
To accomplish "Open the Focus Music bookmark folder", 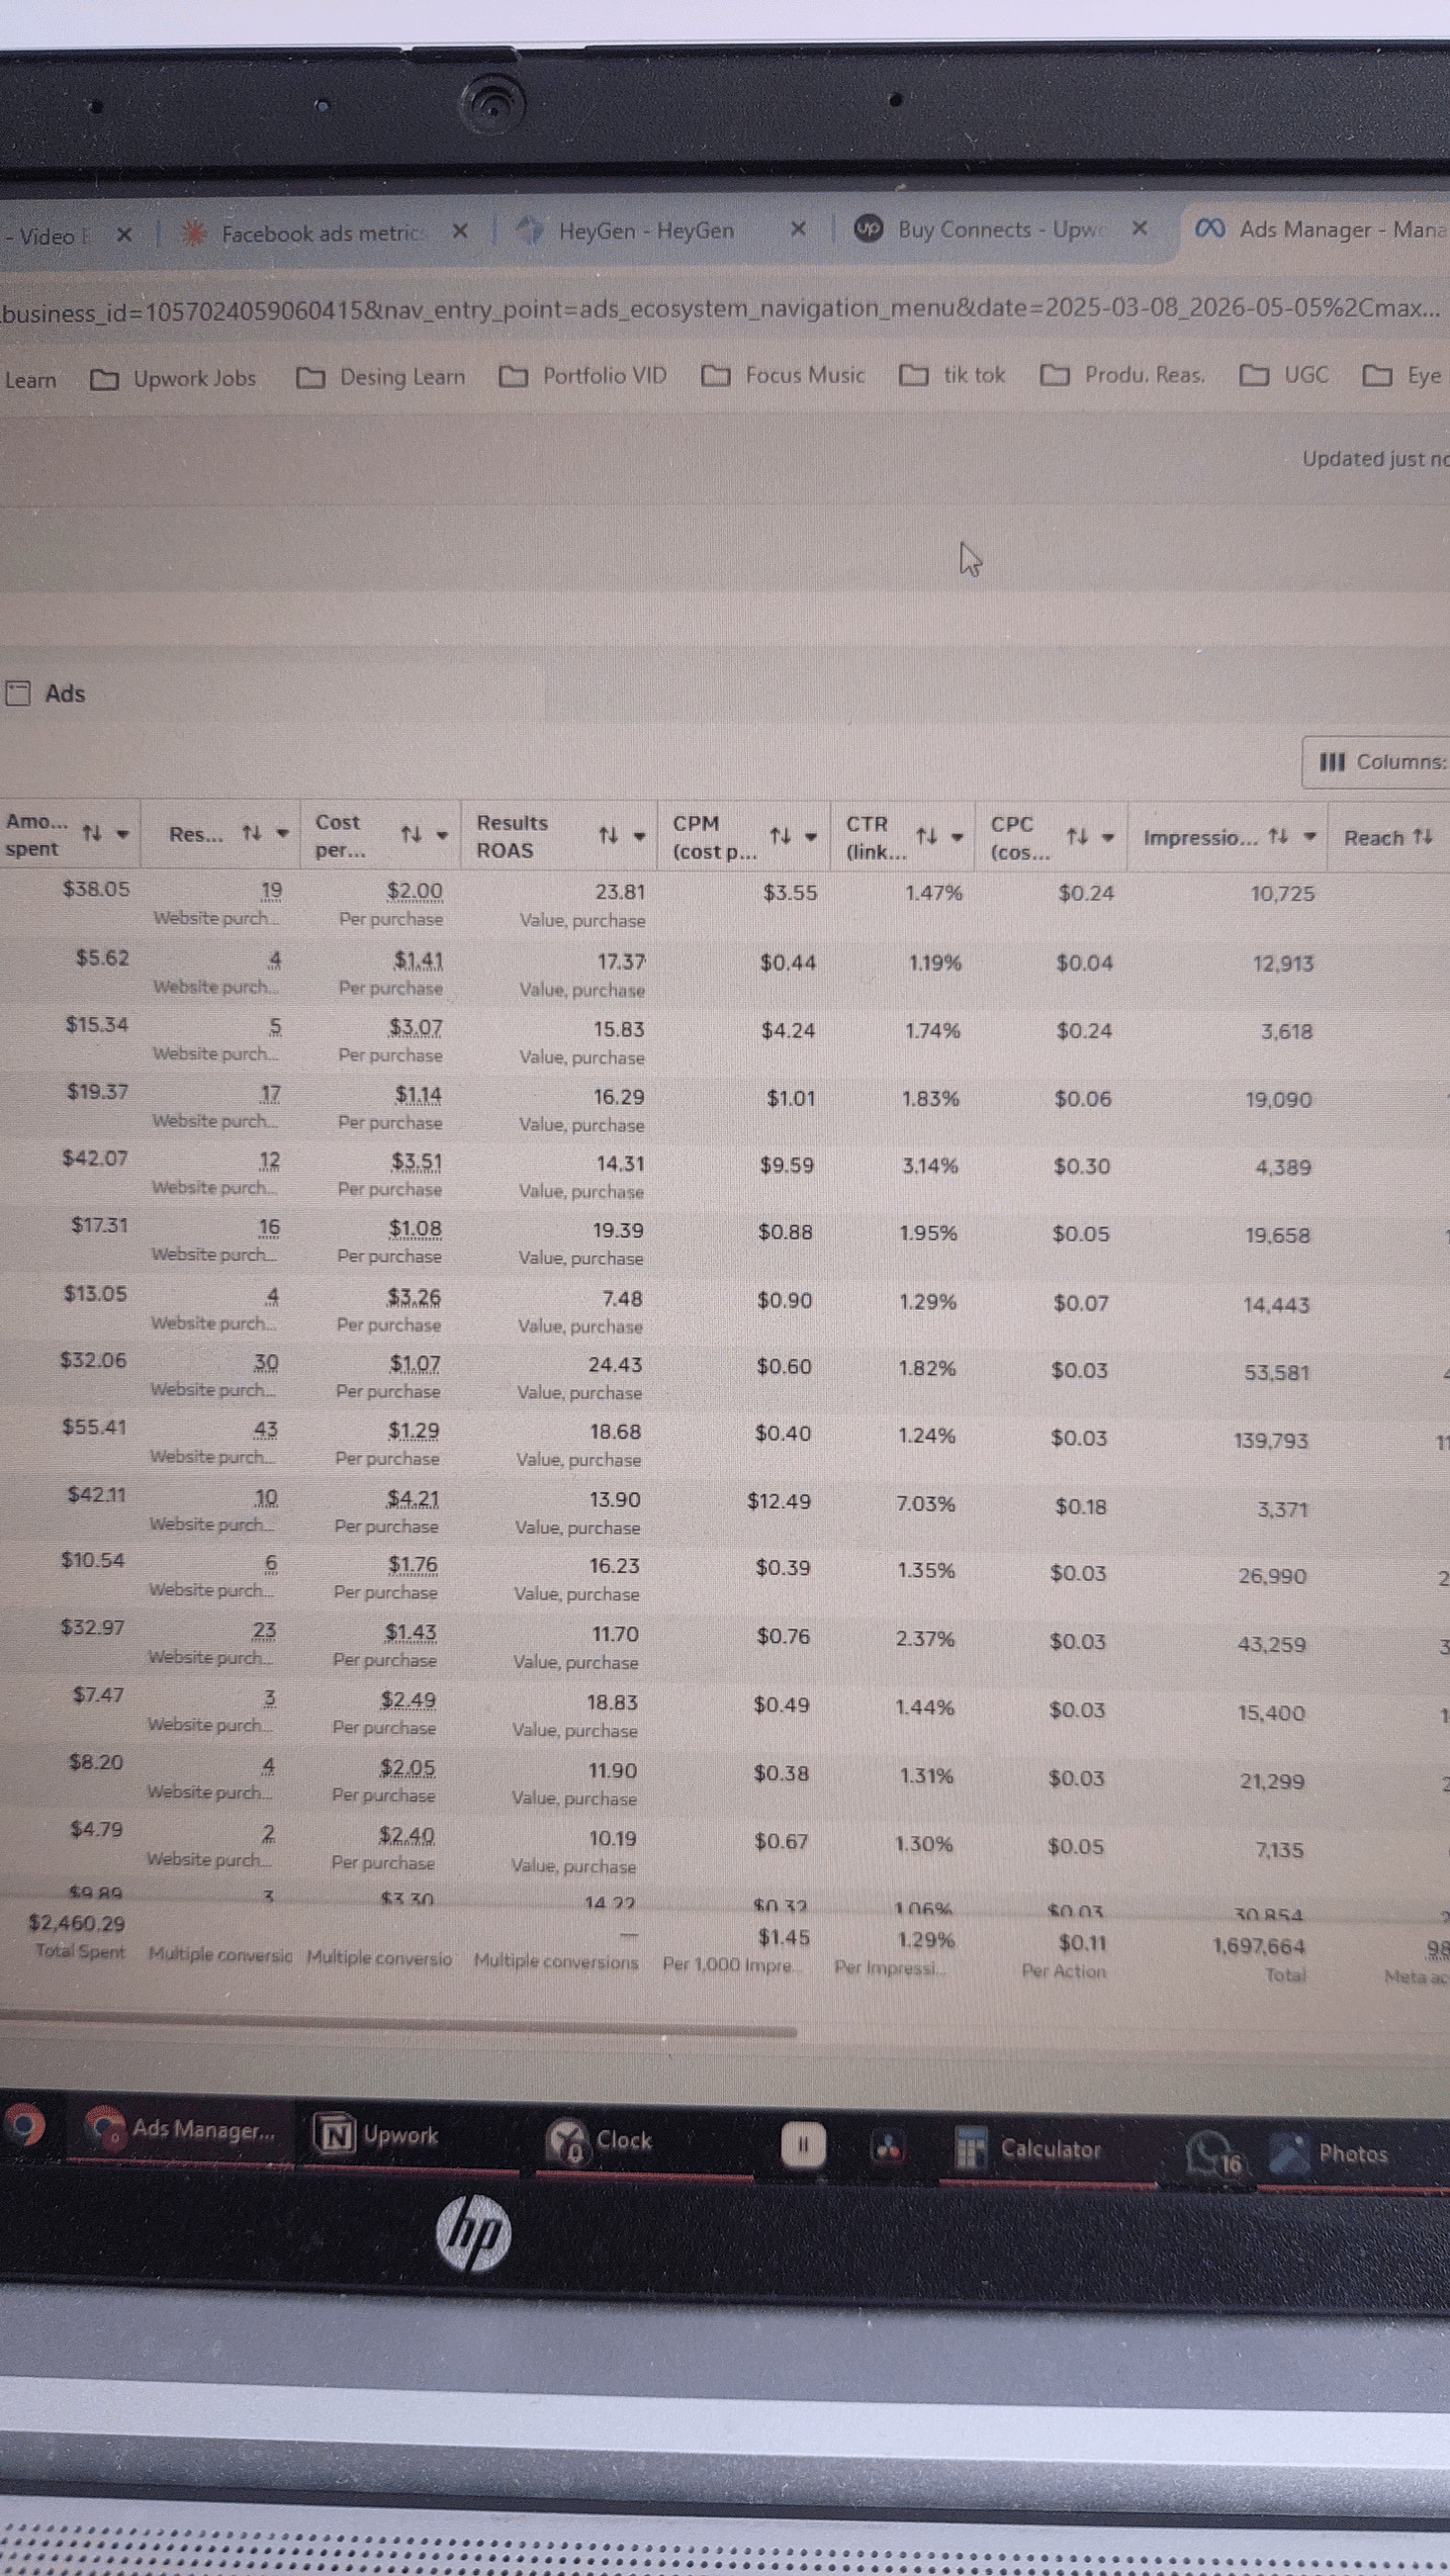I will coord(783,375).
